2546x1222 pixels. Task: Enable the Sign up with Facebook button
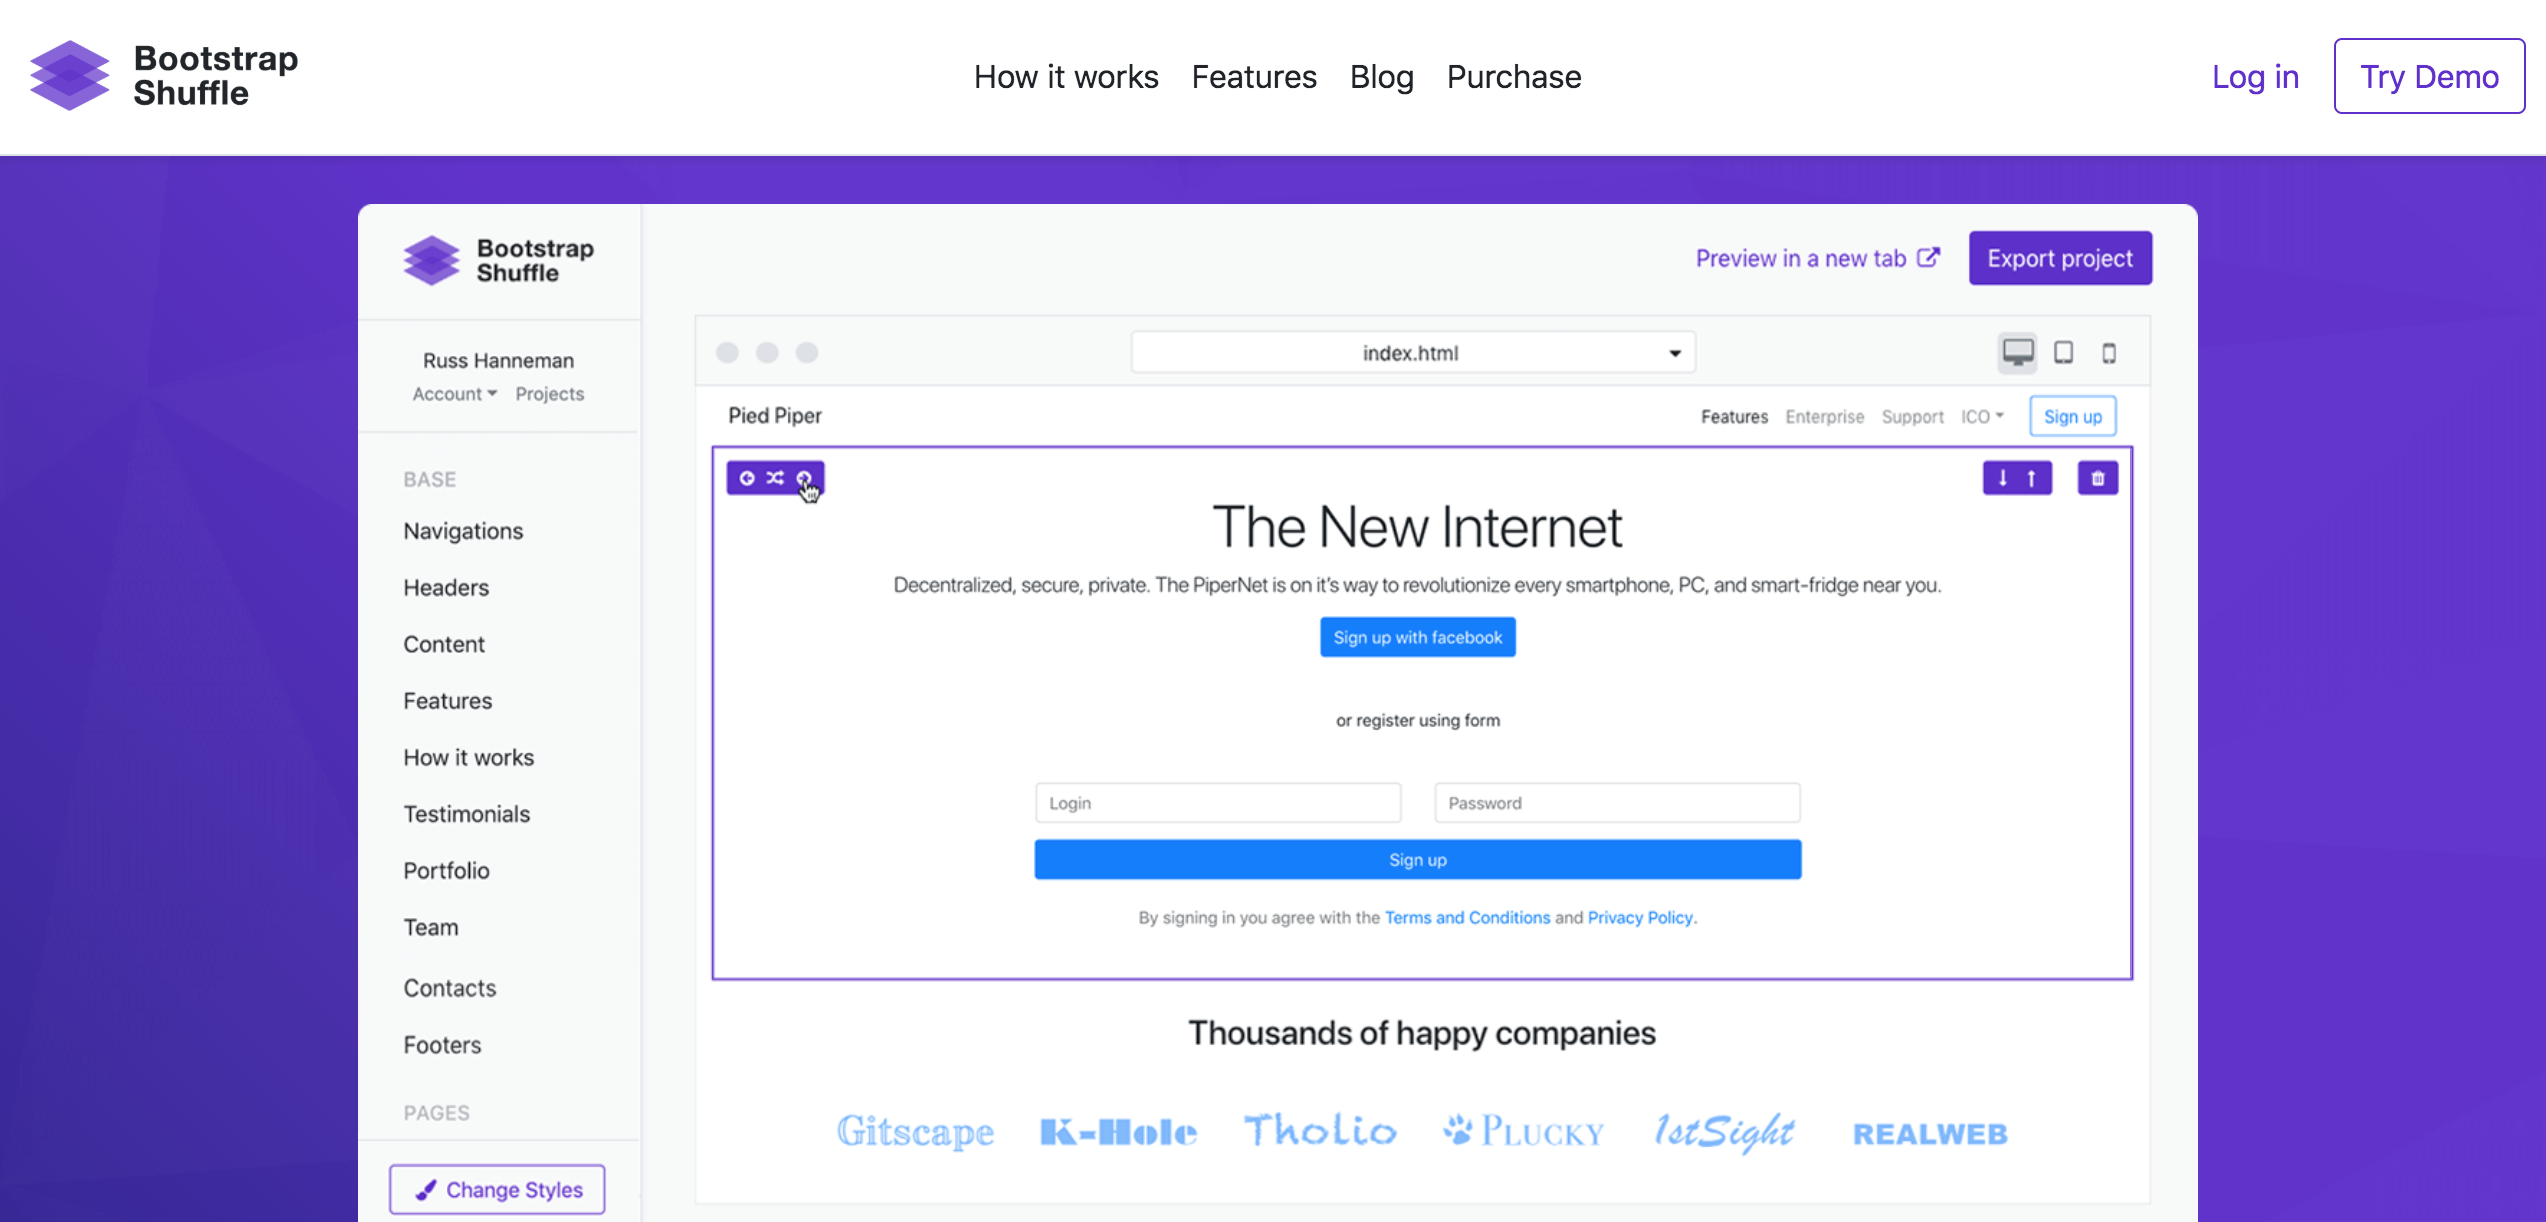click(1416, 636)
